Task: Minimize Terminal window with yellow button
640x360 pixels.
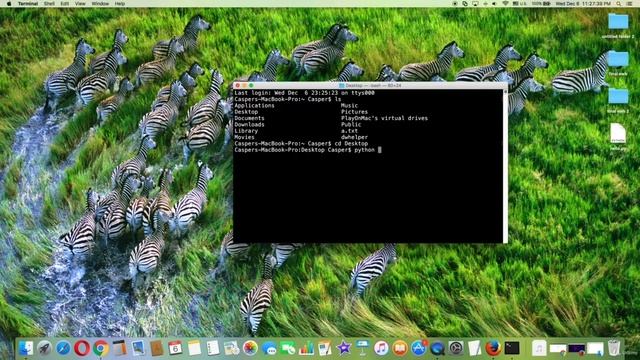Action: tap(244, 85)
